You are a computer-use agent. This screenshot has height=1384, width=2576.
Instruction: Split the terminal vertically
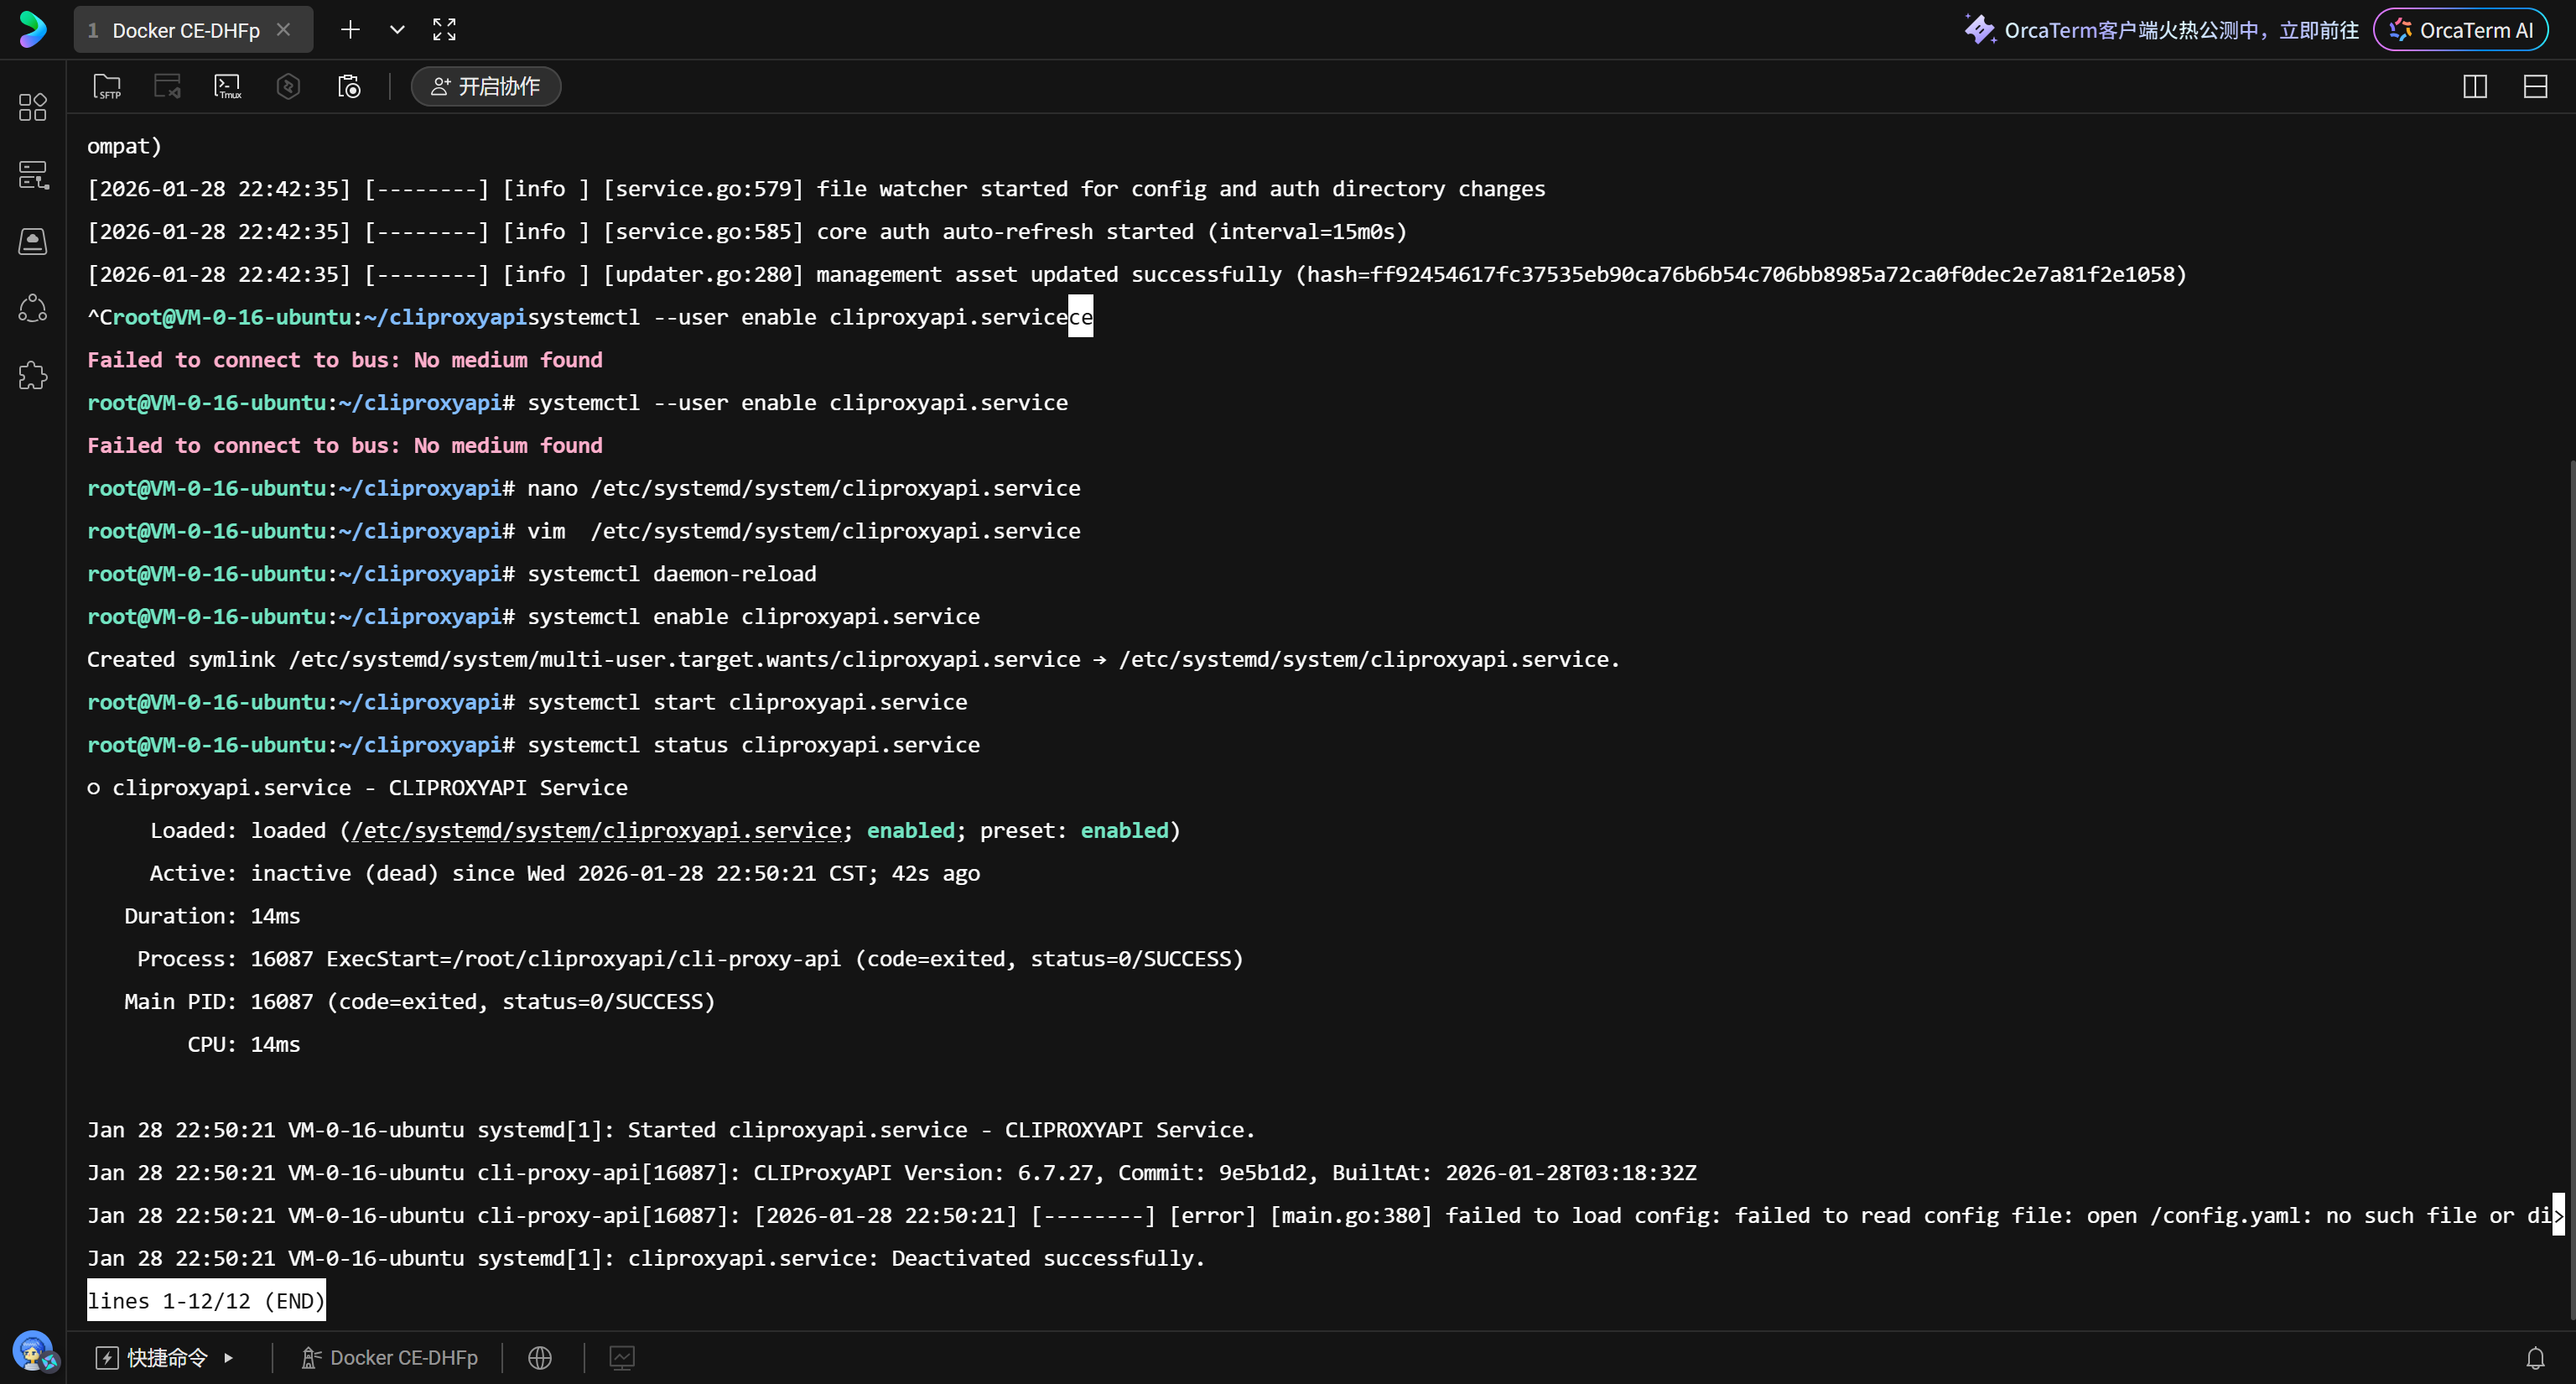(x=2474, y=87)
